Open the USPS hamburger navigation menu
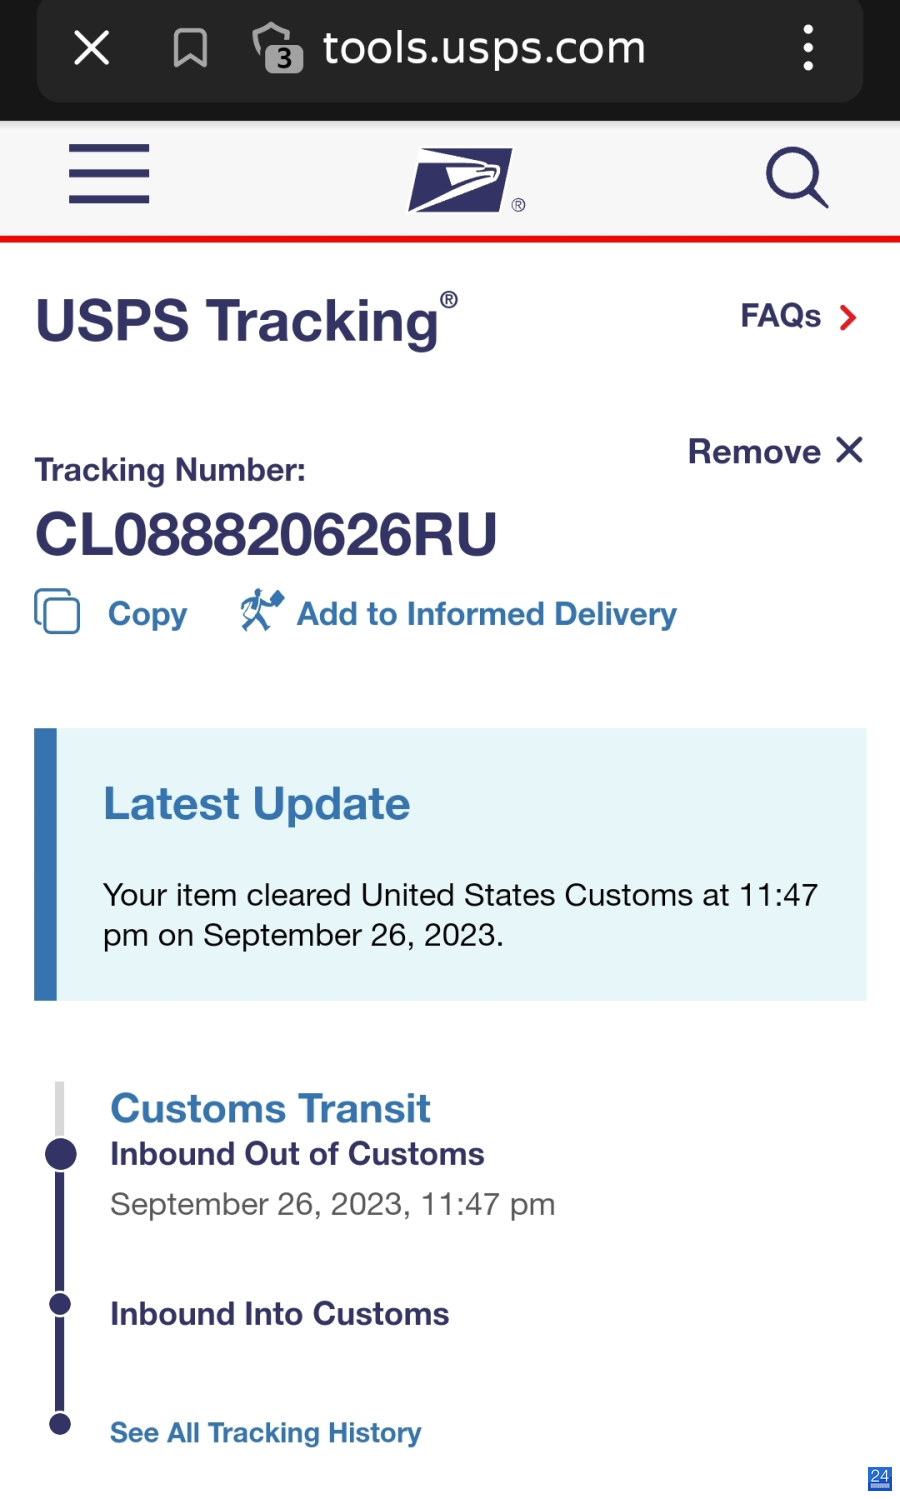Screen dimensions: 900x1499 coord(109,173)
